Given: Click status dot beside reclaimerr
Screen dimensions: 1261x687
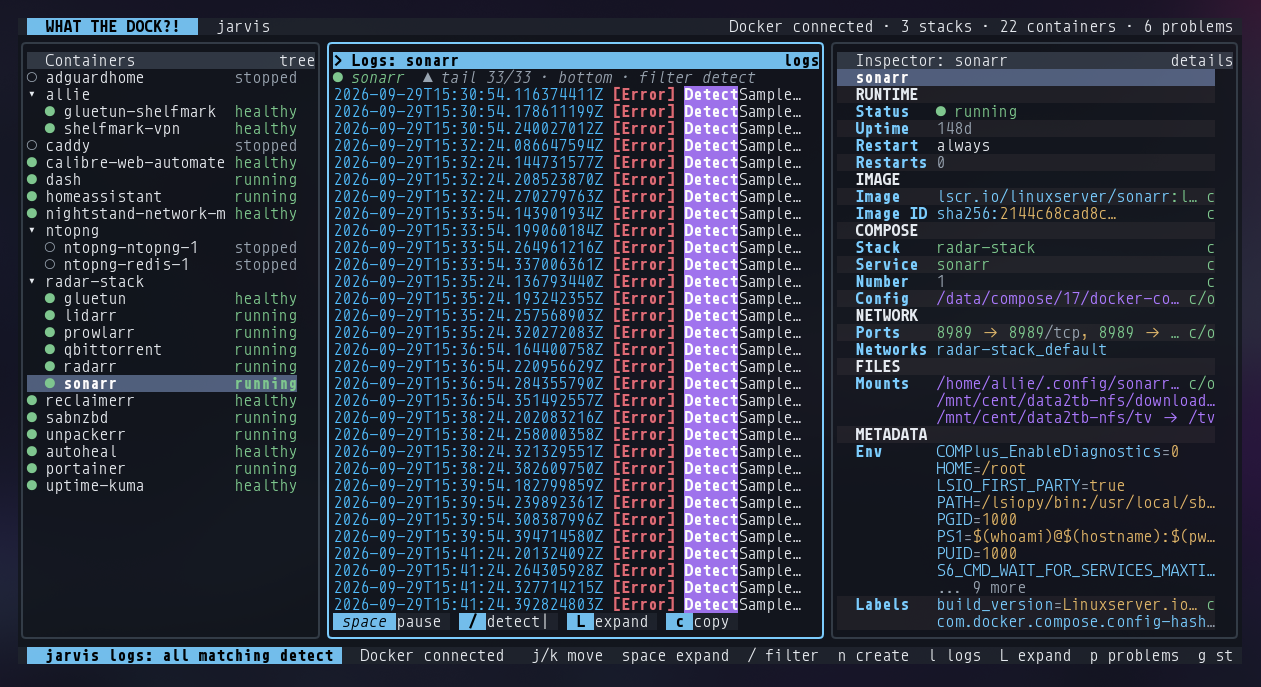Looking at the screenshot, I should 32,401.
